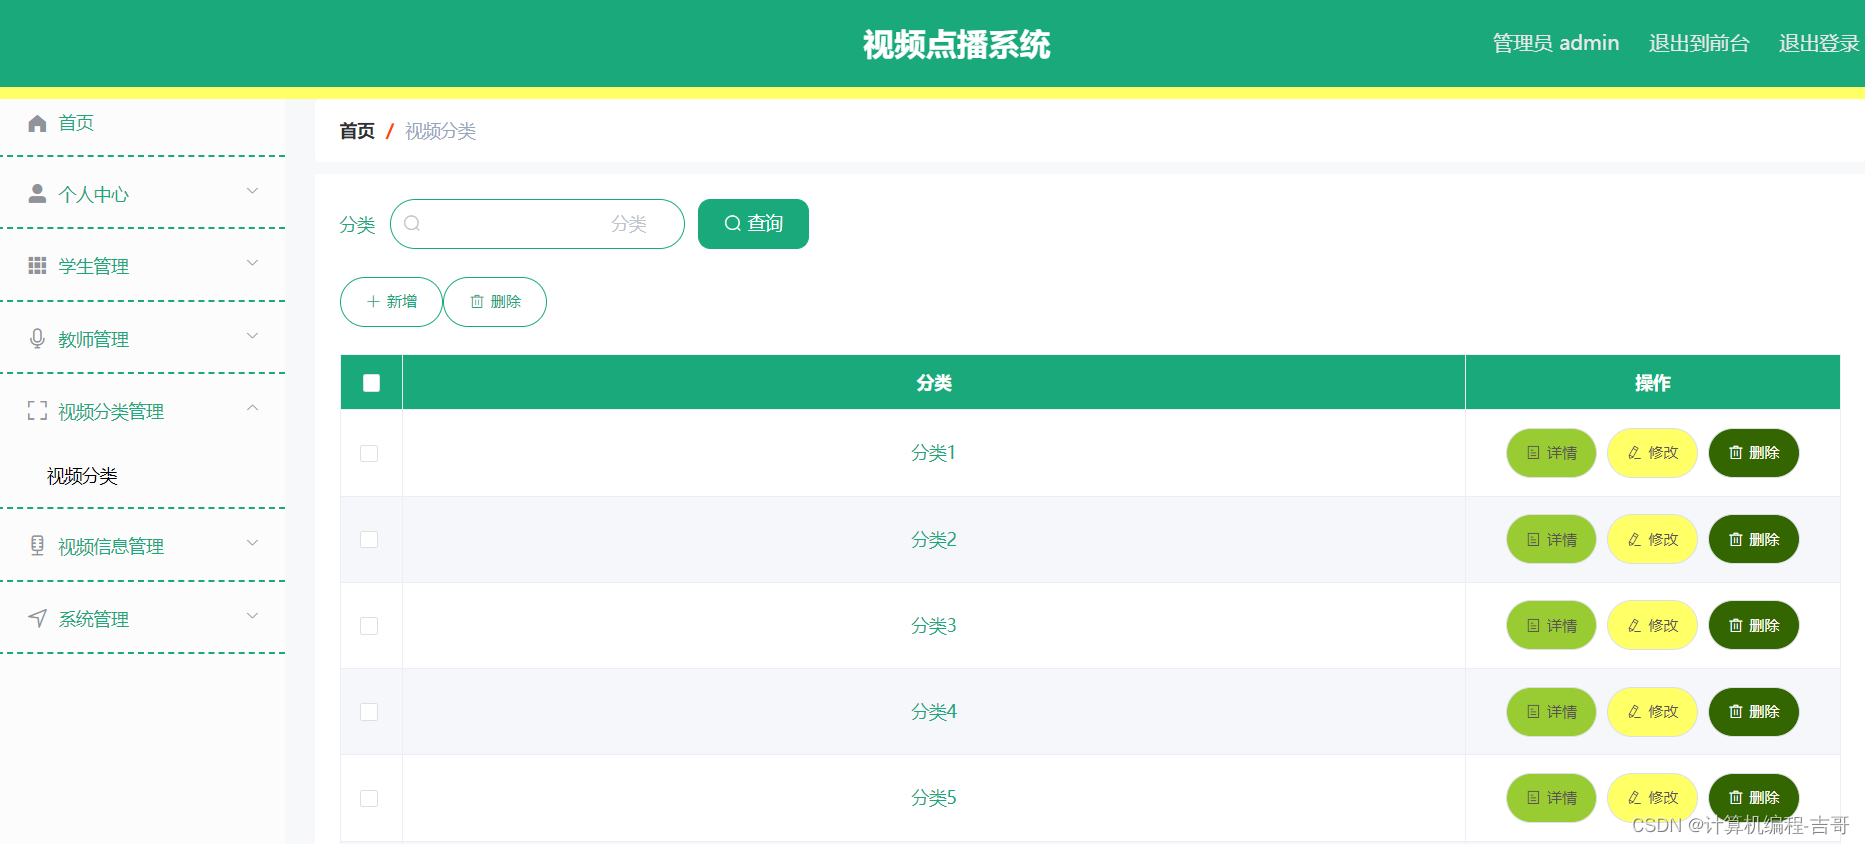Expand the 视频信息管理 menu chevron
This screenshot has width=1865, height=844.
click(x=253, y=543)
